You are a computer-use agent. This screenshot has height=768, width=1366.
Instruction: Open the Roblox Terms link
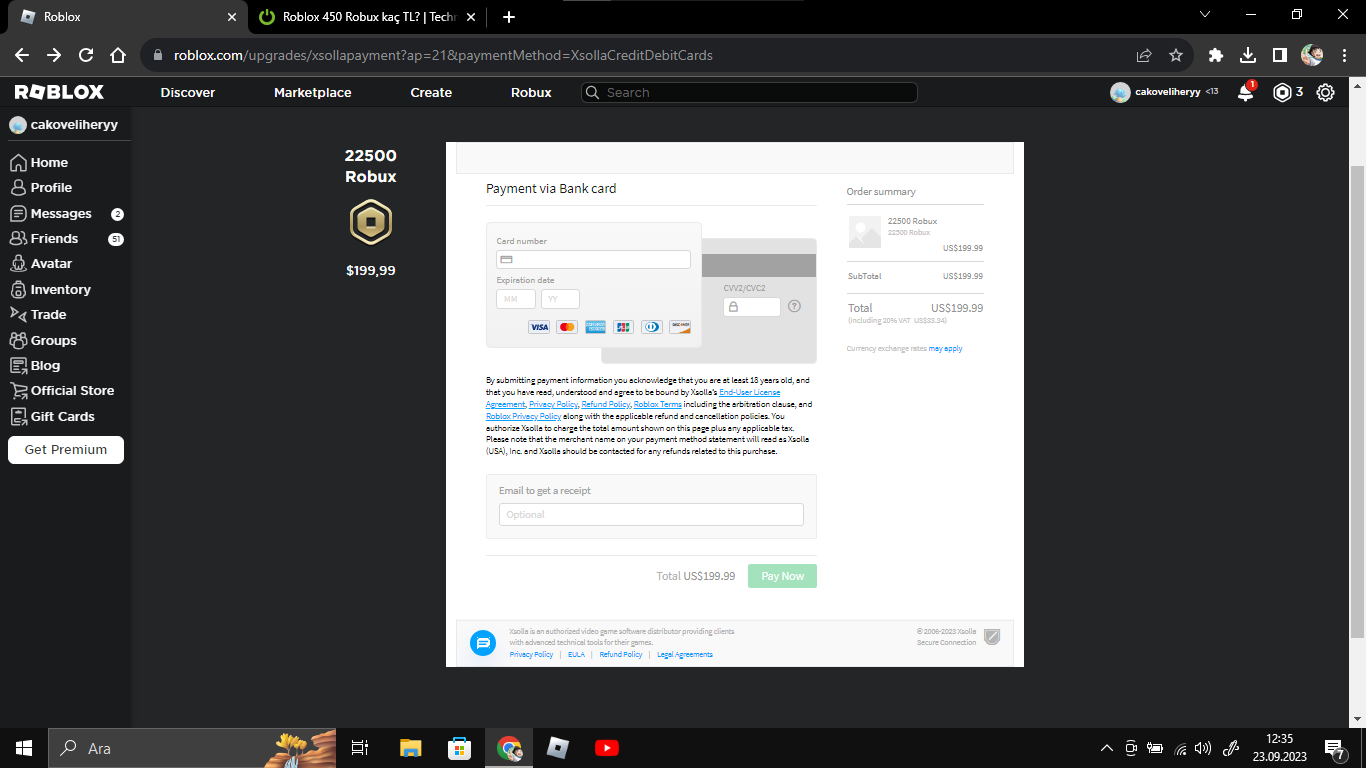click(658, 404)
